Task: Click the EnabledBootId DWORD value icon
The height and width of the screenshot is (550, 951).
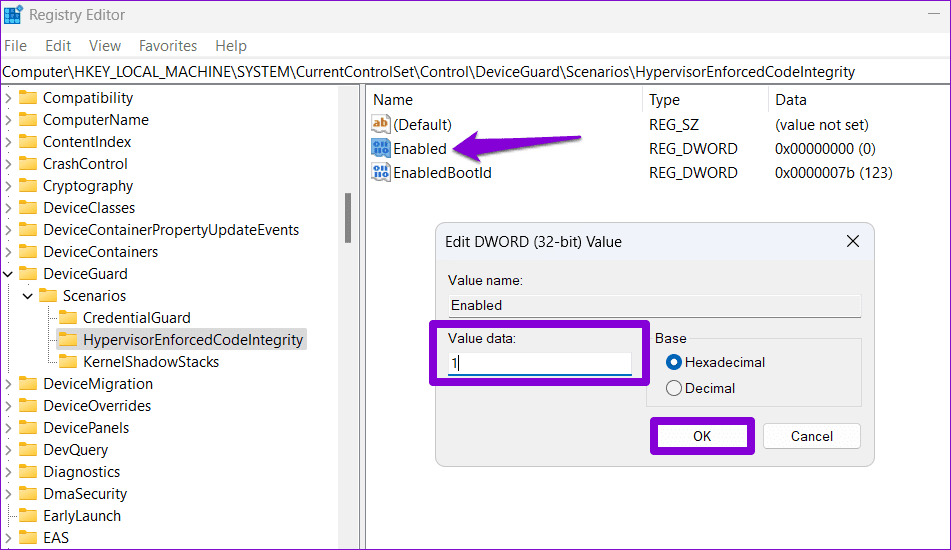Action: click(381, 172)
